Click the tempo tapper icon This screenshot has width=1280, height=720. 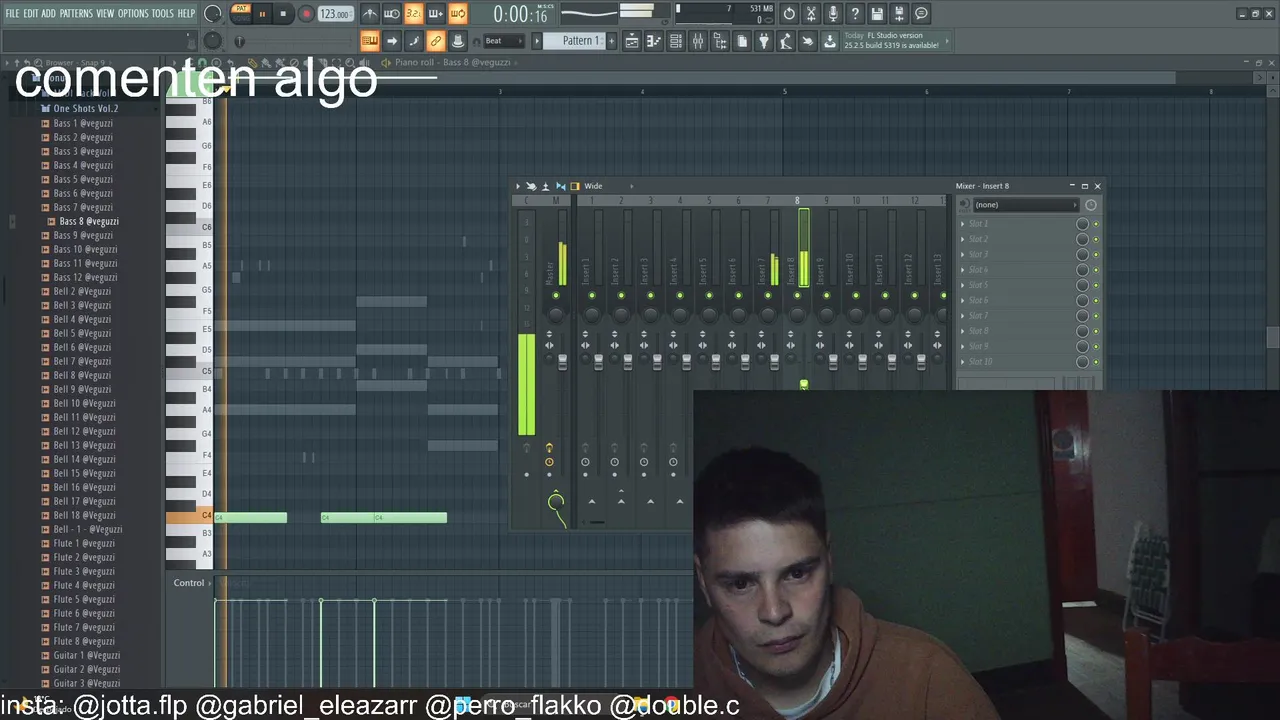[786, 41]
